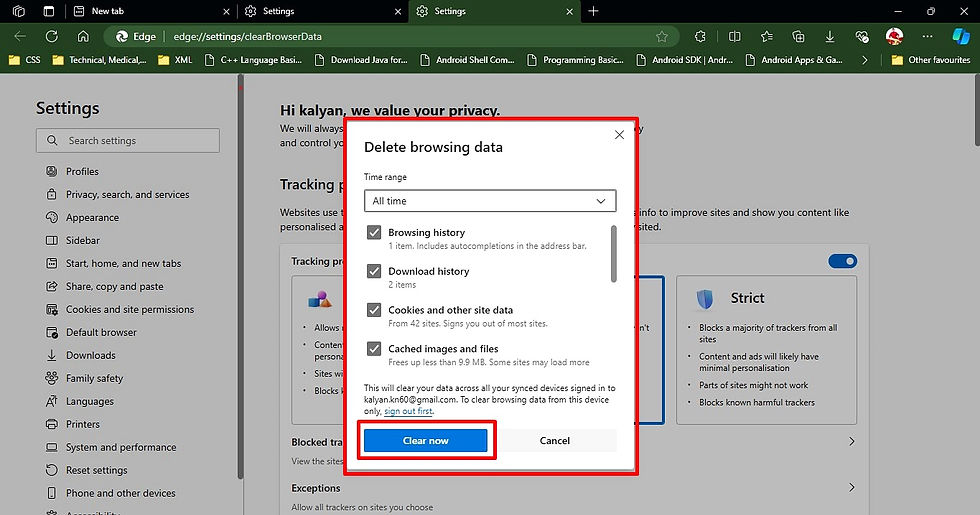Add page to favourites star icon
980x515 pixels.
pyautogui.click(x=662, y=37)
